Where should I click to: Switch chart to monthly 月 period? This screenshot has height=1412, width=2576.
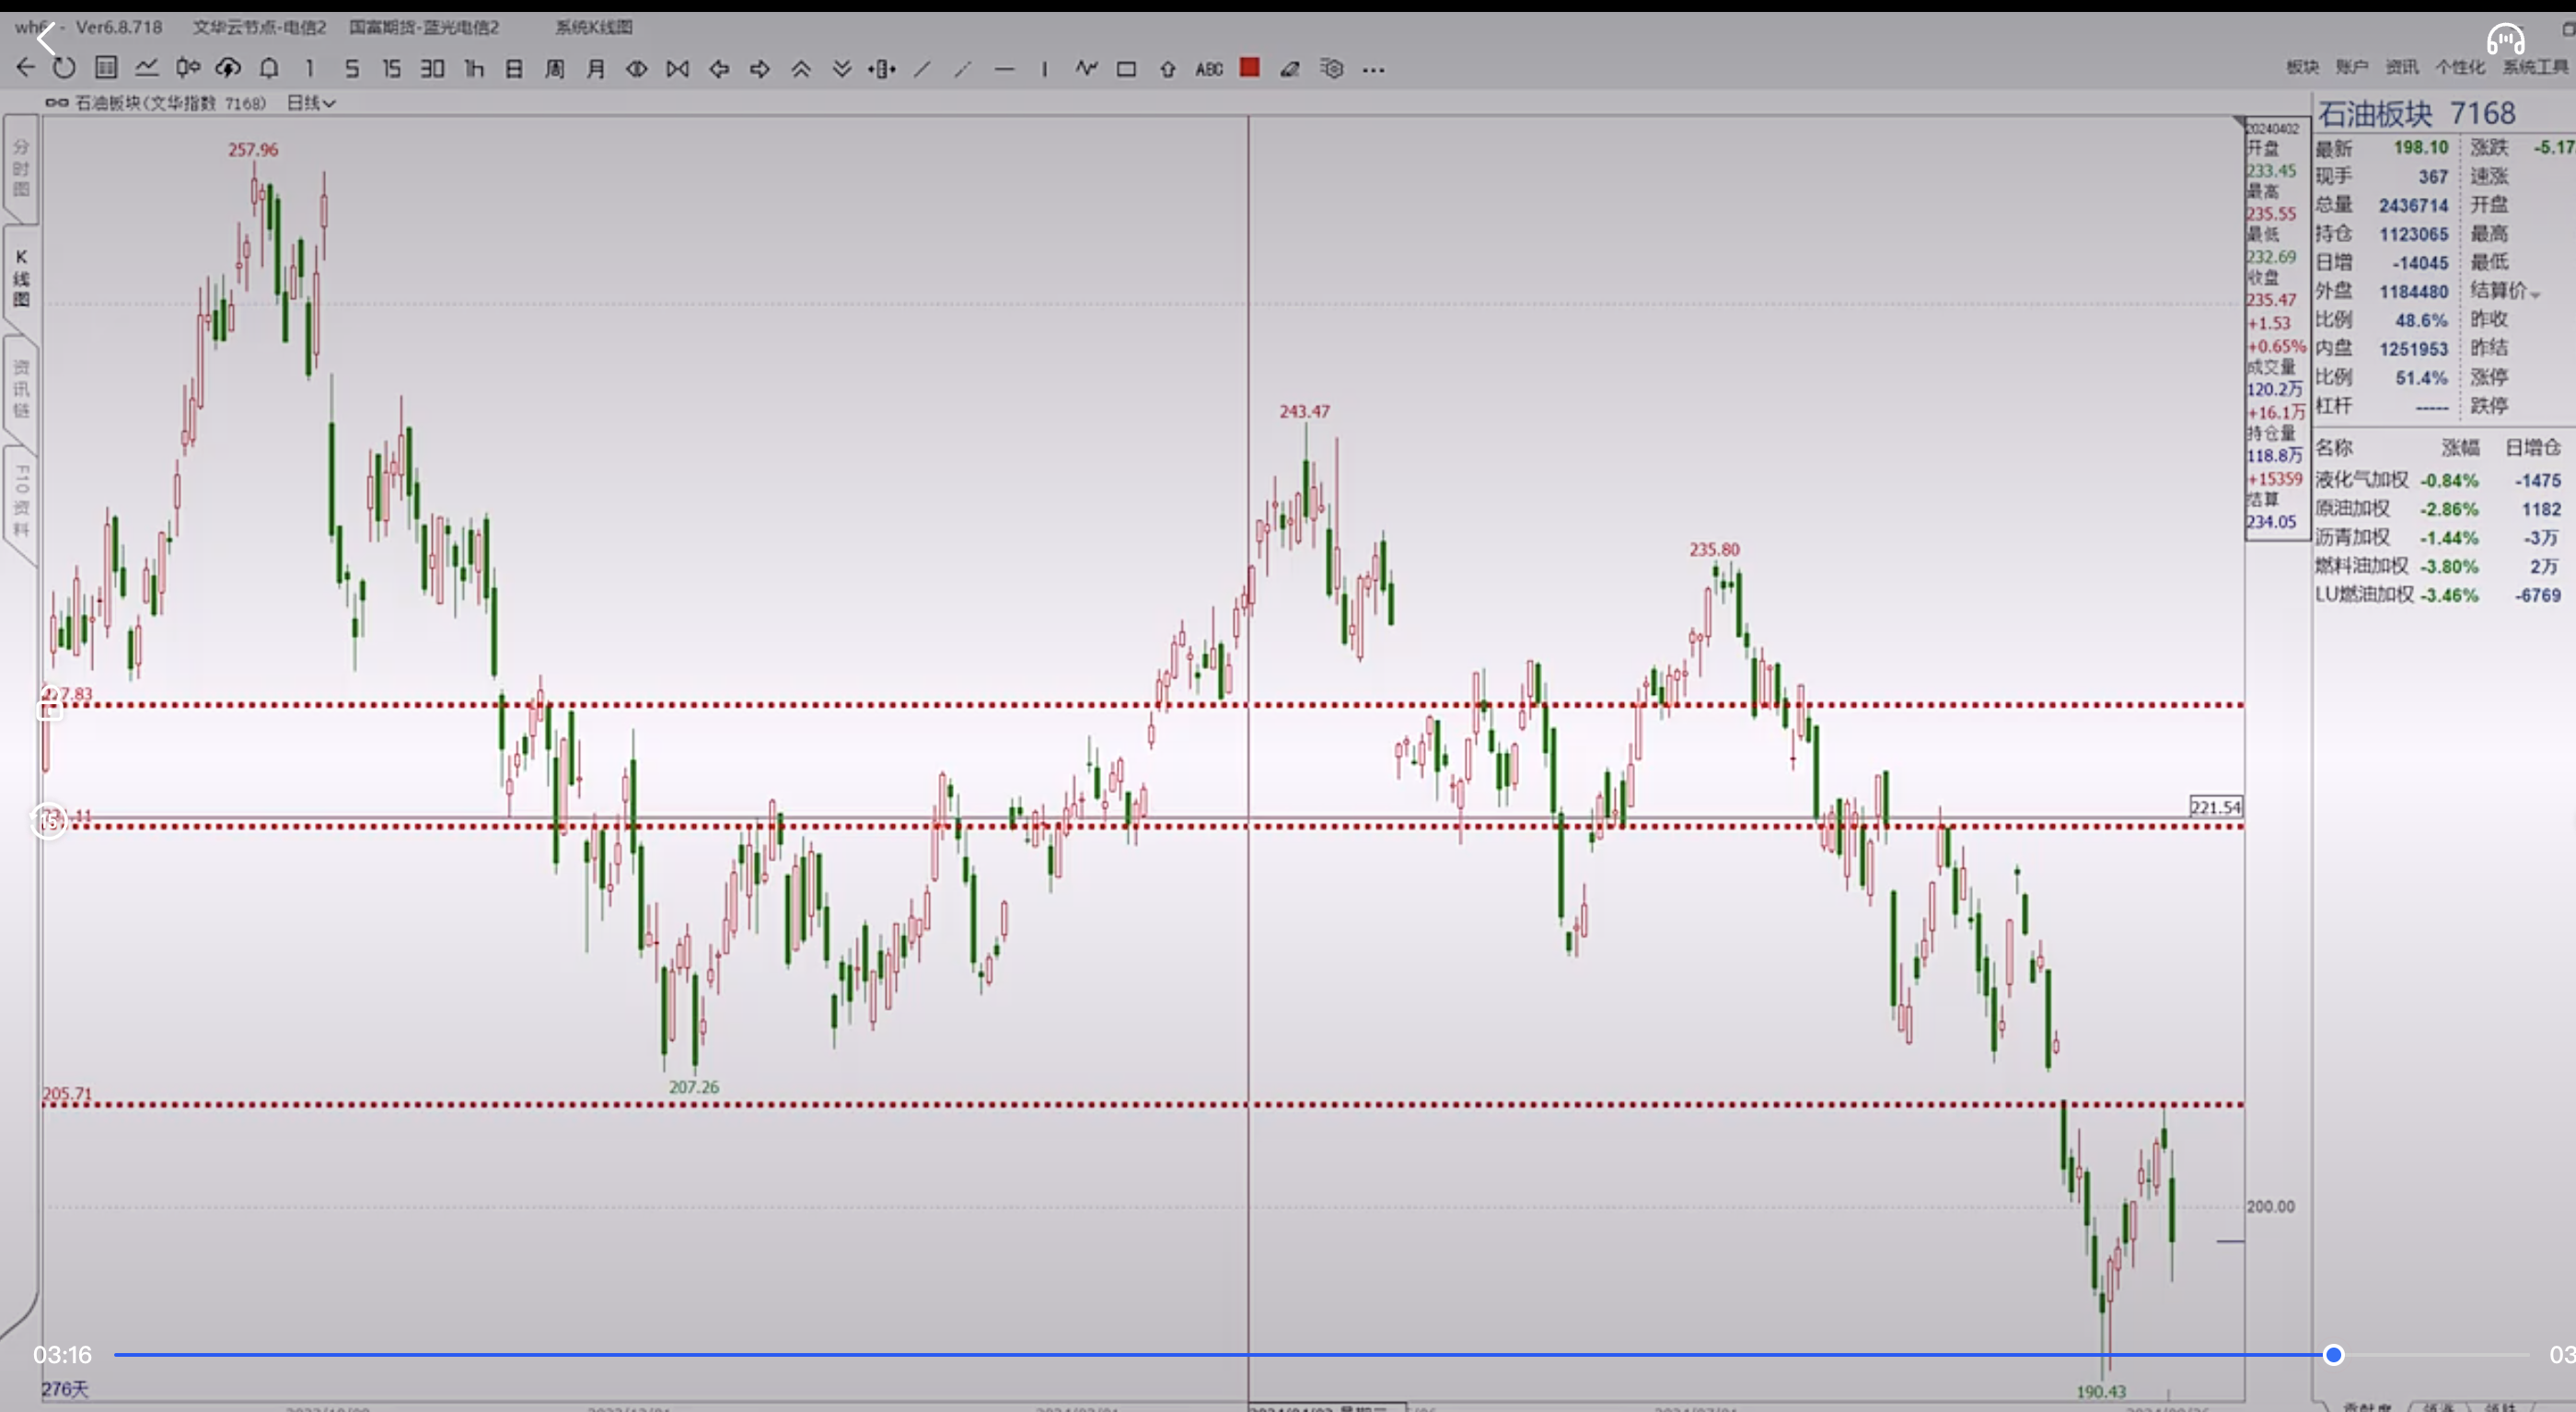(x=595, y=68)
